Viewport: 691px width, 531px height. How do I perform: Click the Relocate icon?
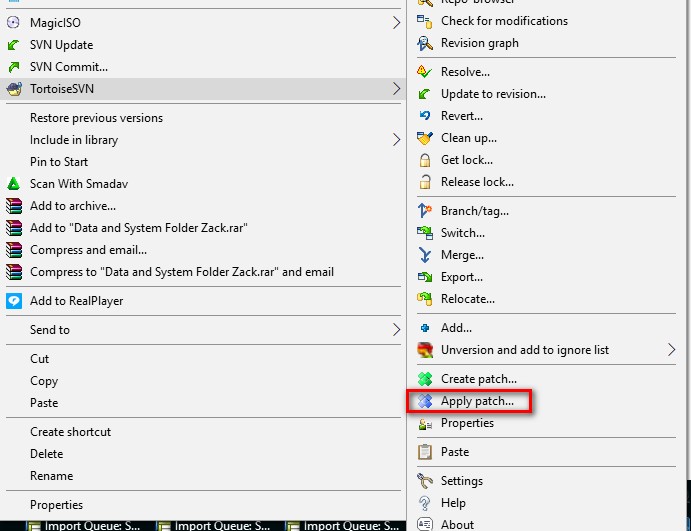pyautogui.click(x=425, y=299)
